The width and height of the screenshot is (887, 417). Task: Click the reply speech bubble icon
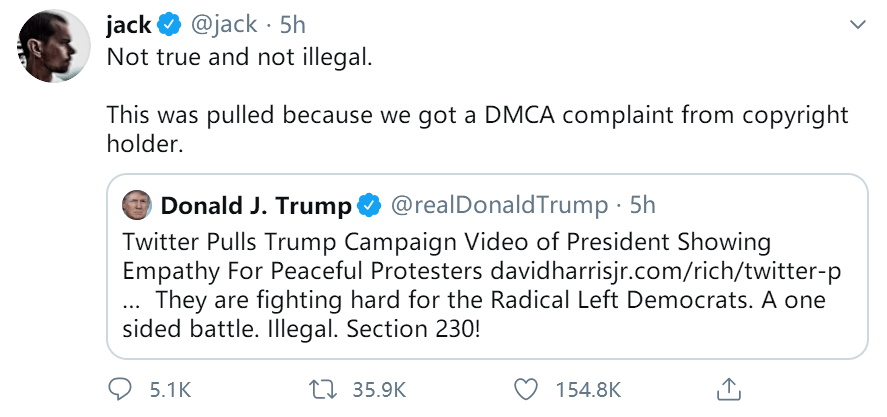pyautogui.click(x=120, y=388)
